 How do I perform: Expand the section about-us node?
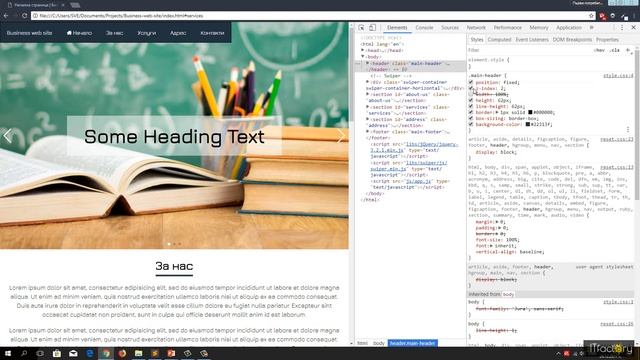point(367,94)
